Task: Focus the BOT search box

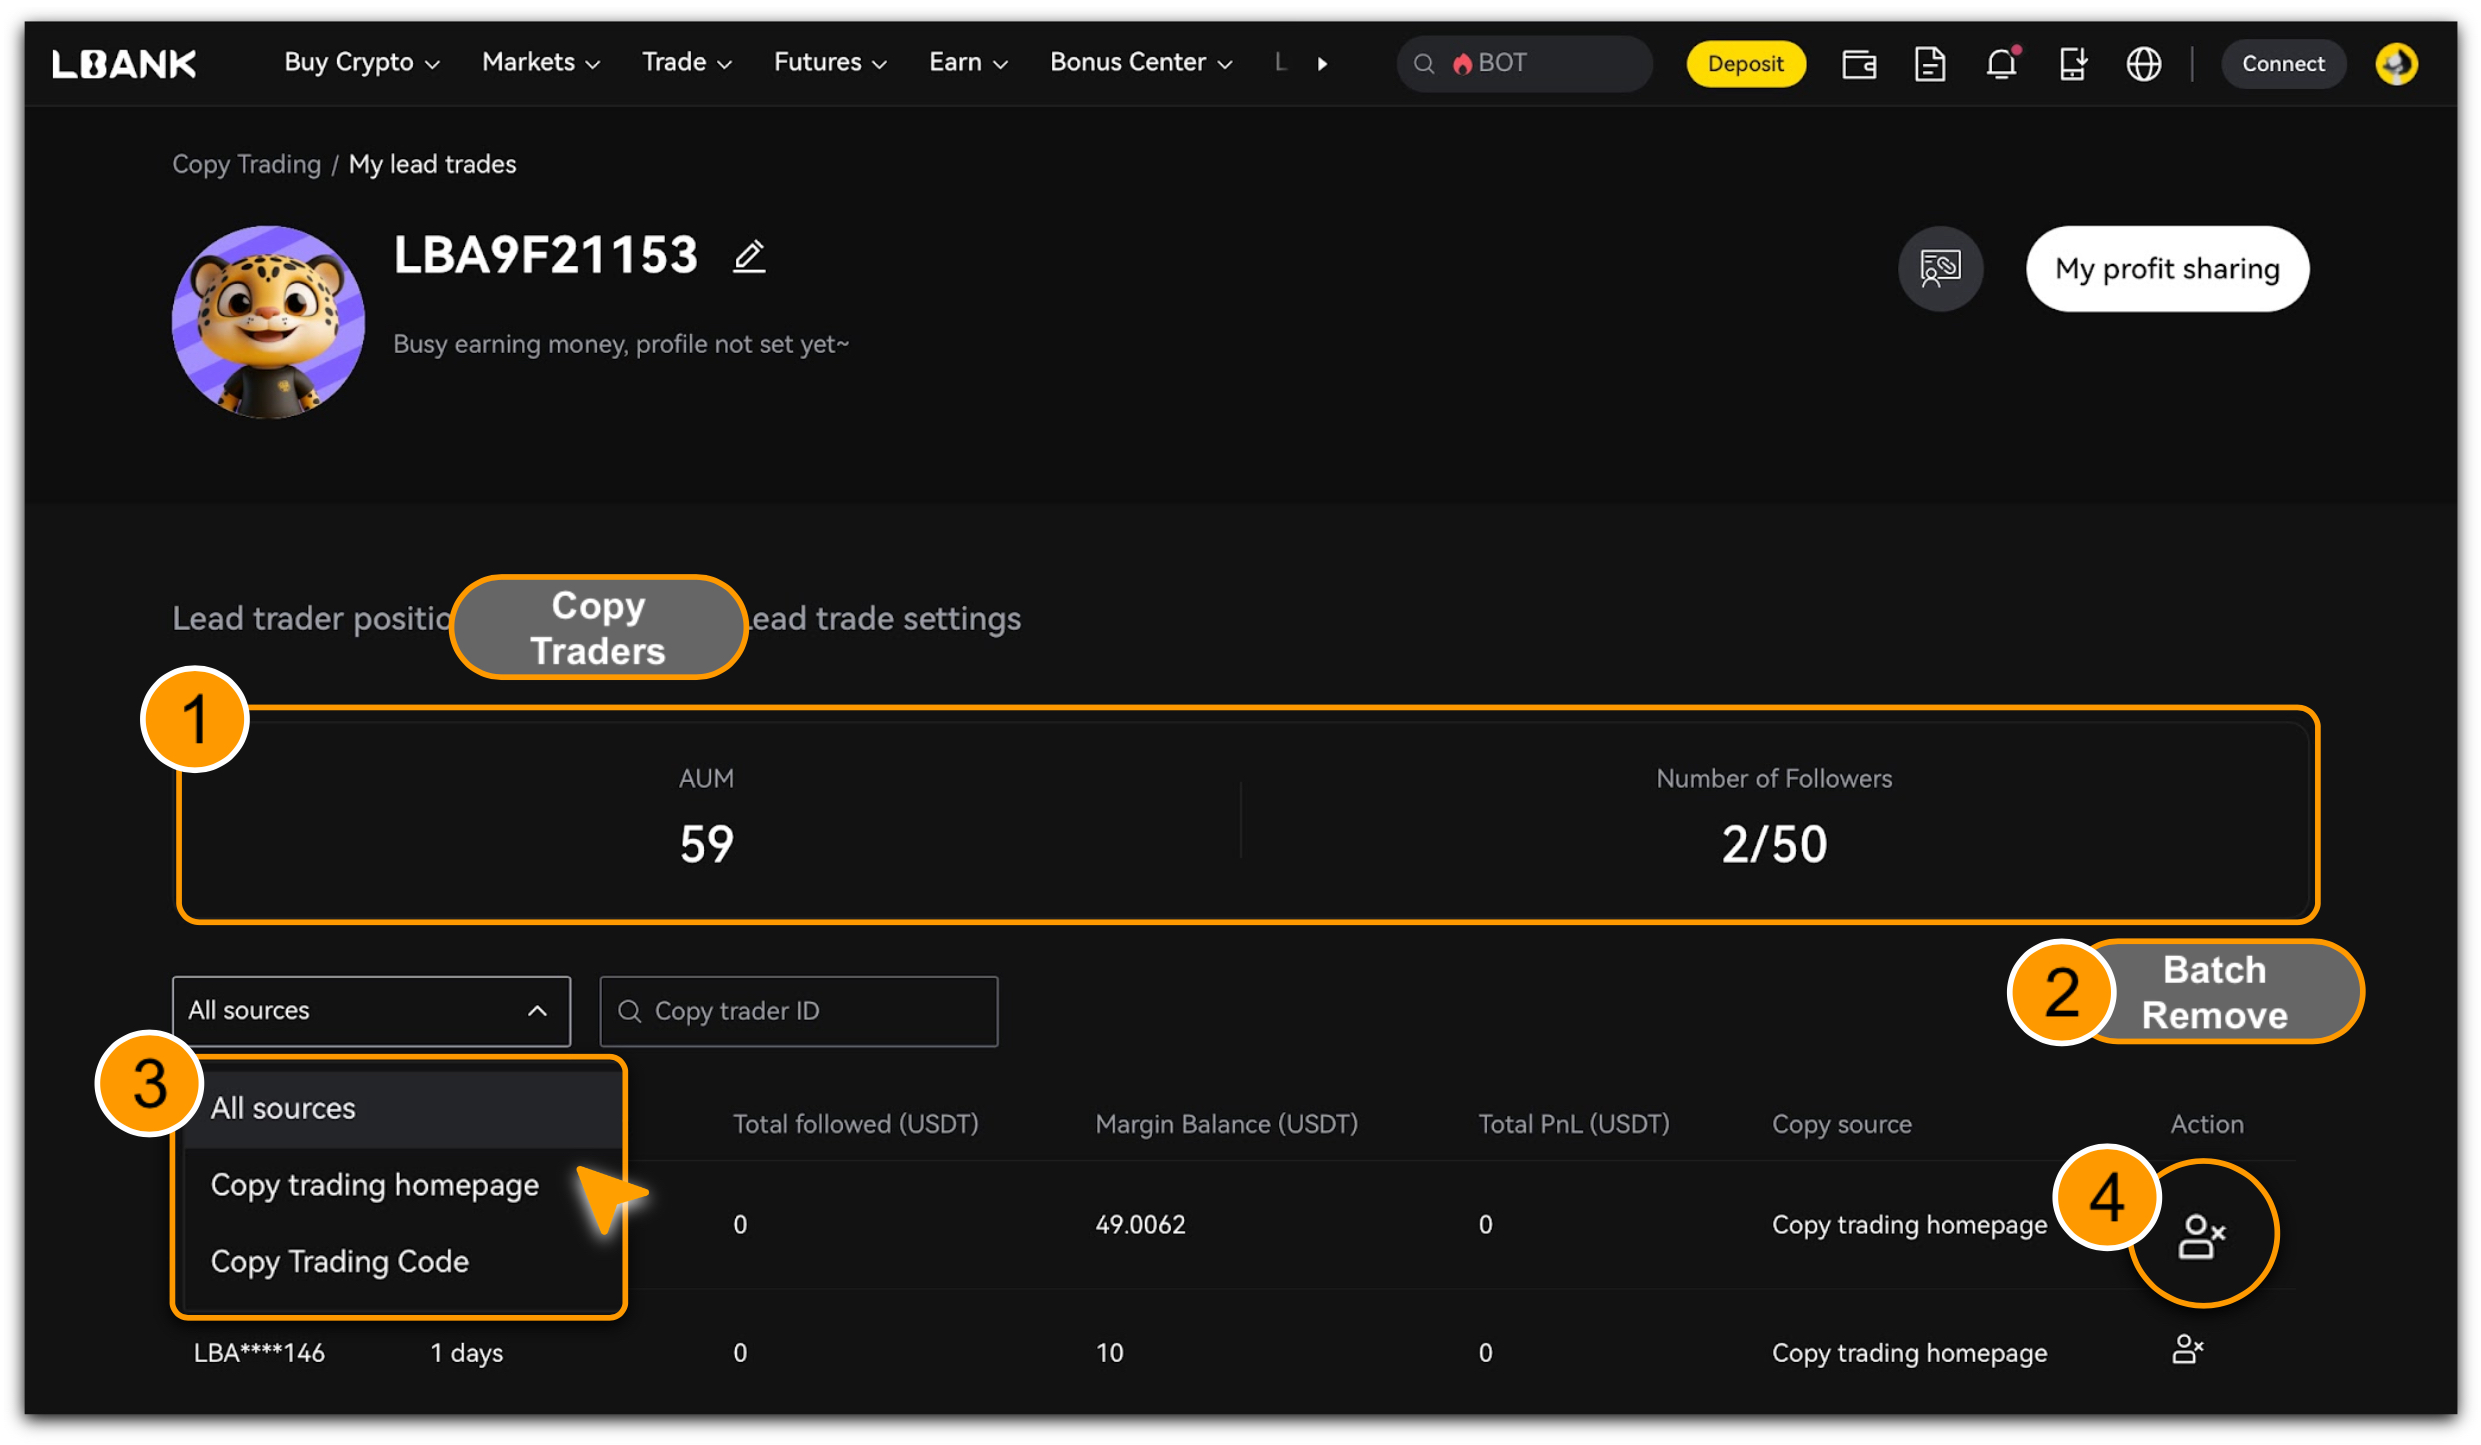Action: coord(1524,64)
